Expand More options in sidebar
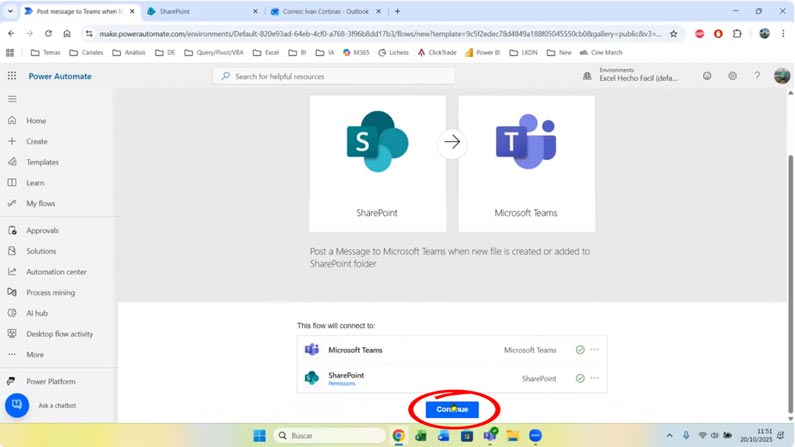 (x=34, y=355)
